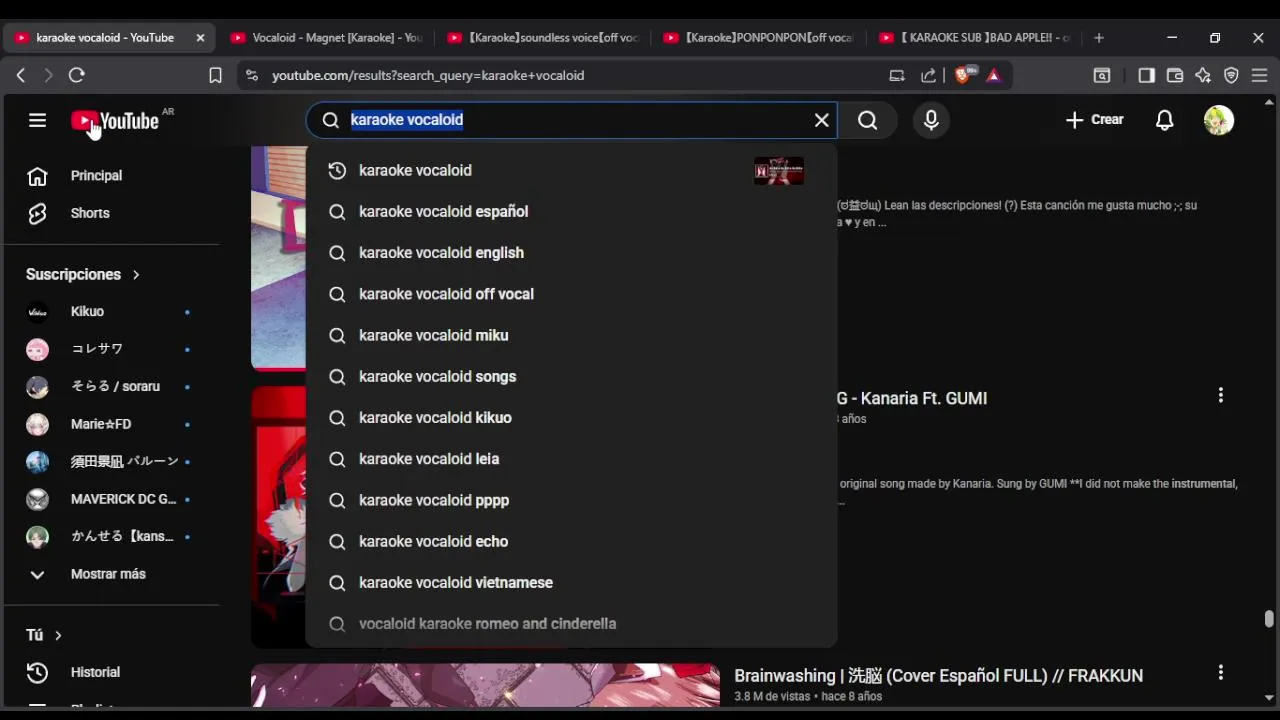Viewport: 1280px width, 720px height.
Task: Click the YouTube logo
Action: click(115, 121)
